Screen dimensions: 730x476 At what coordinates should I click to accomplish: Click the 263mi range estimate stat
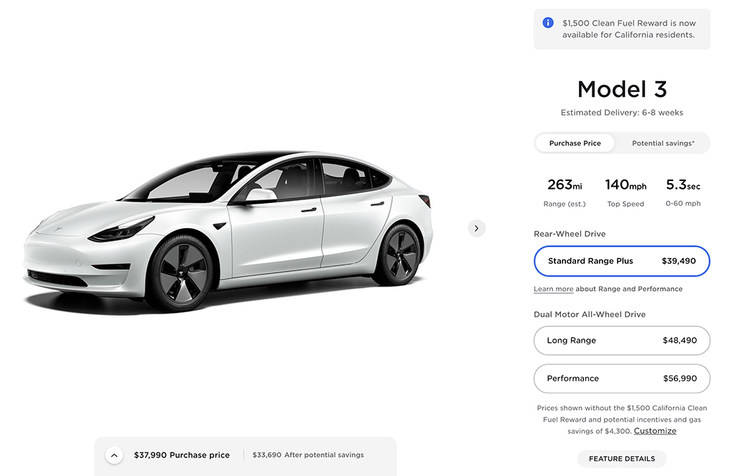564,190
